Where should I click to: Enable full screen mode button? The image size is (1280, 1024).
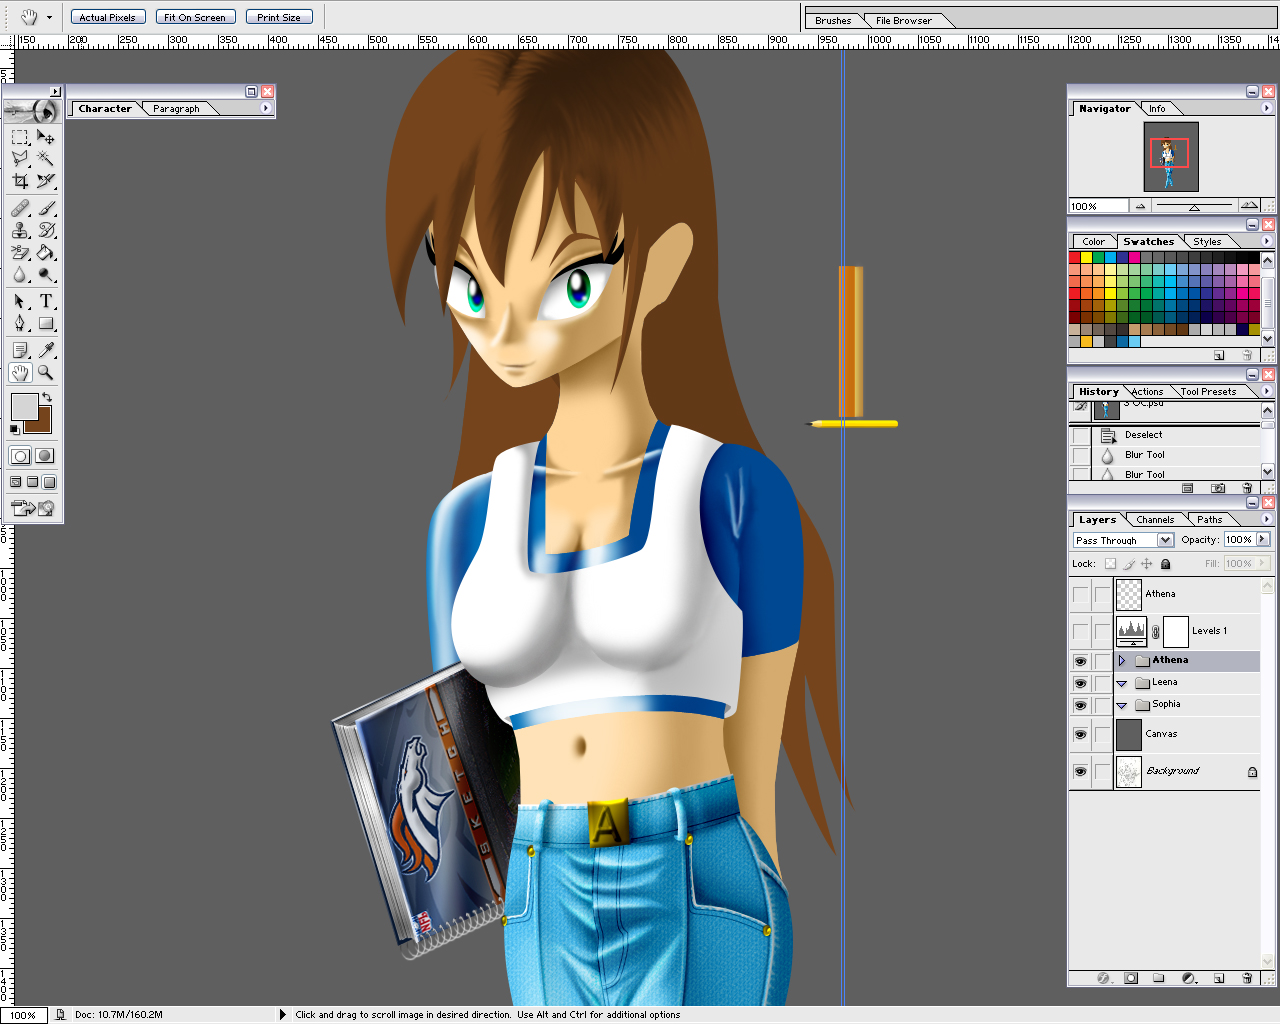point(49,482)
